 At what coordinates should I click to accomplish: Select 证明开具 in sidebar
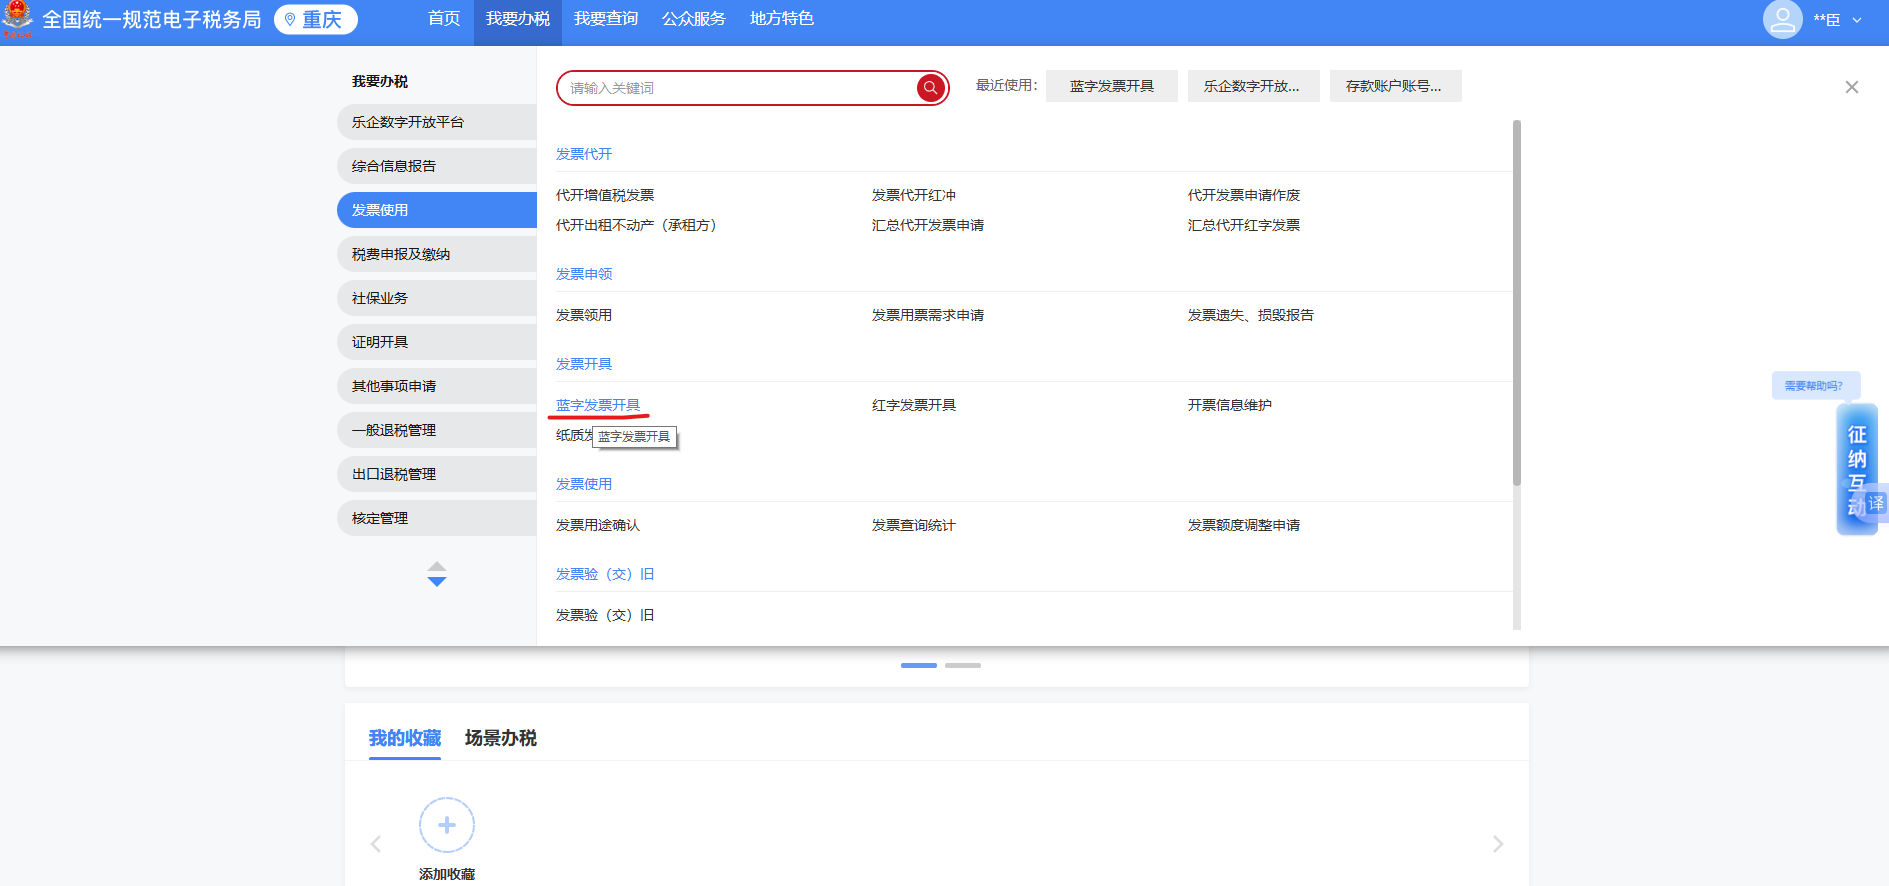coord(437,342)
